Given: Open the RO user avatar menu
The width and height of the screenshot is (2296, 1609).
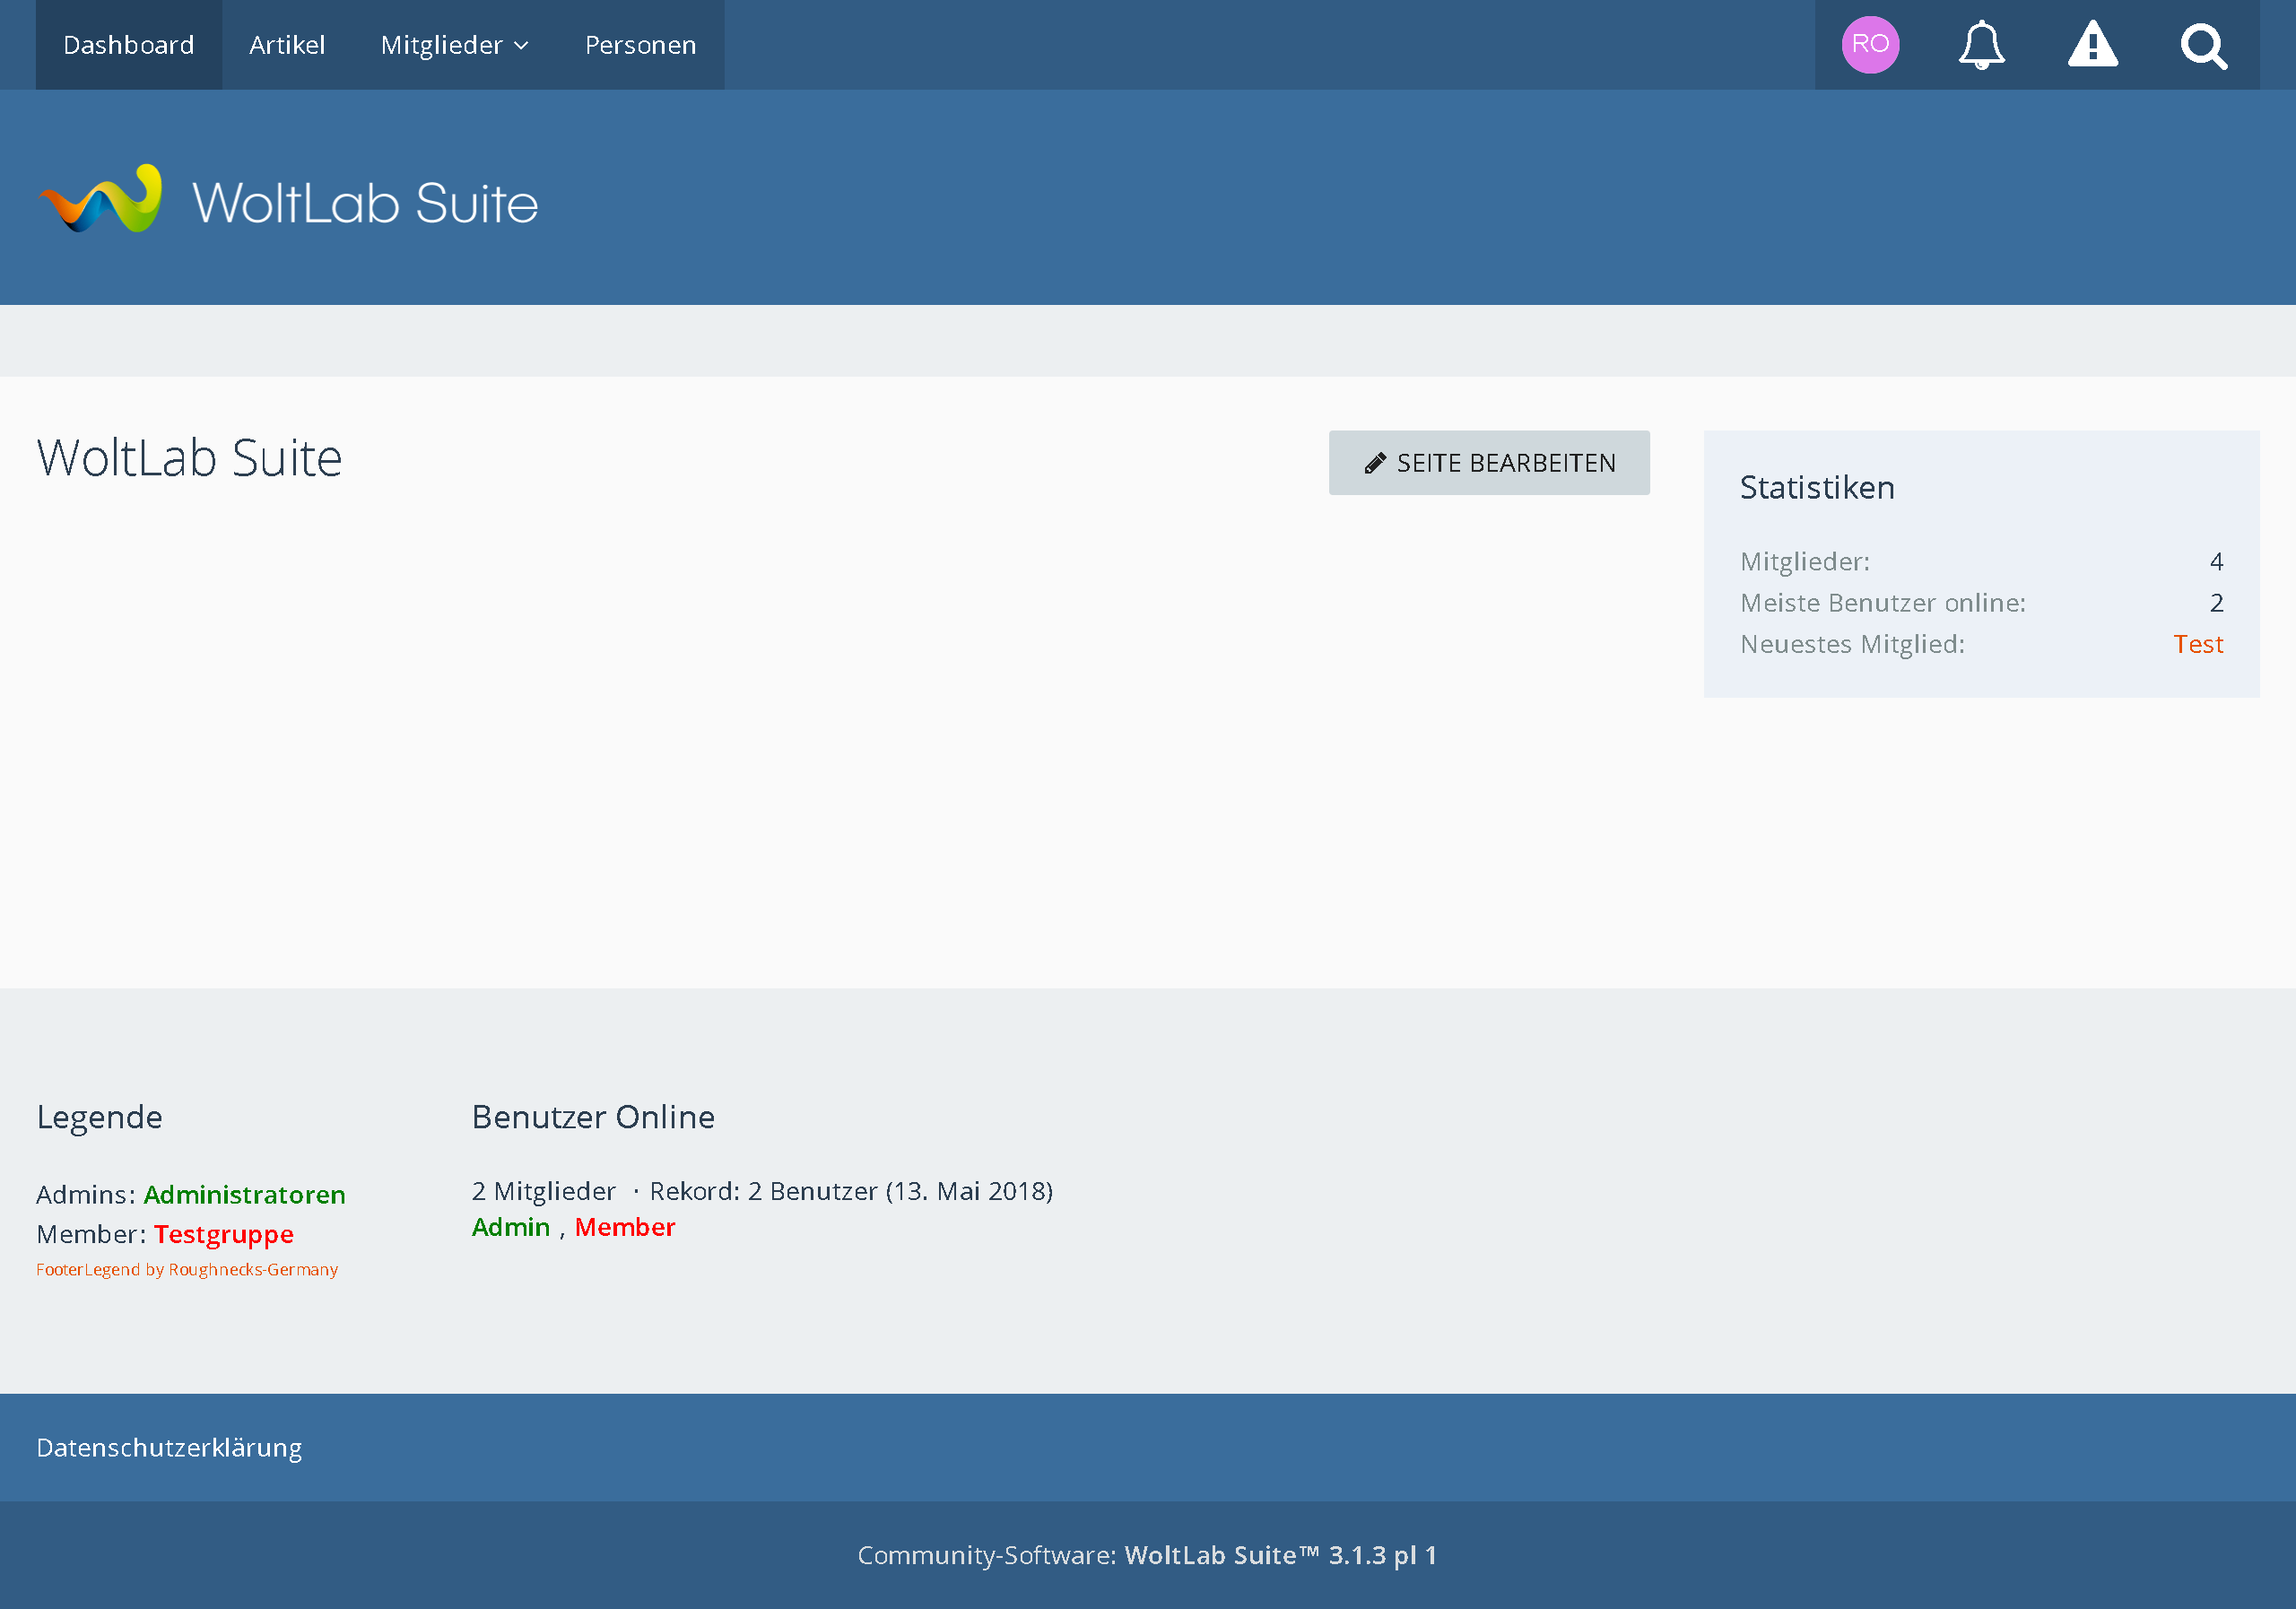Looking at the screenshot, I should click(x=1870, y=45).
